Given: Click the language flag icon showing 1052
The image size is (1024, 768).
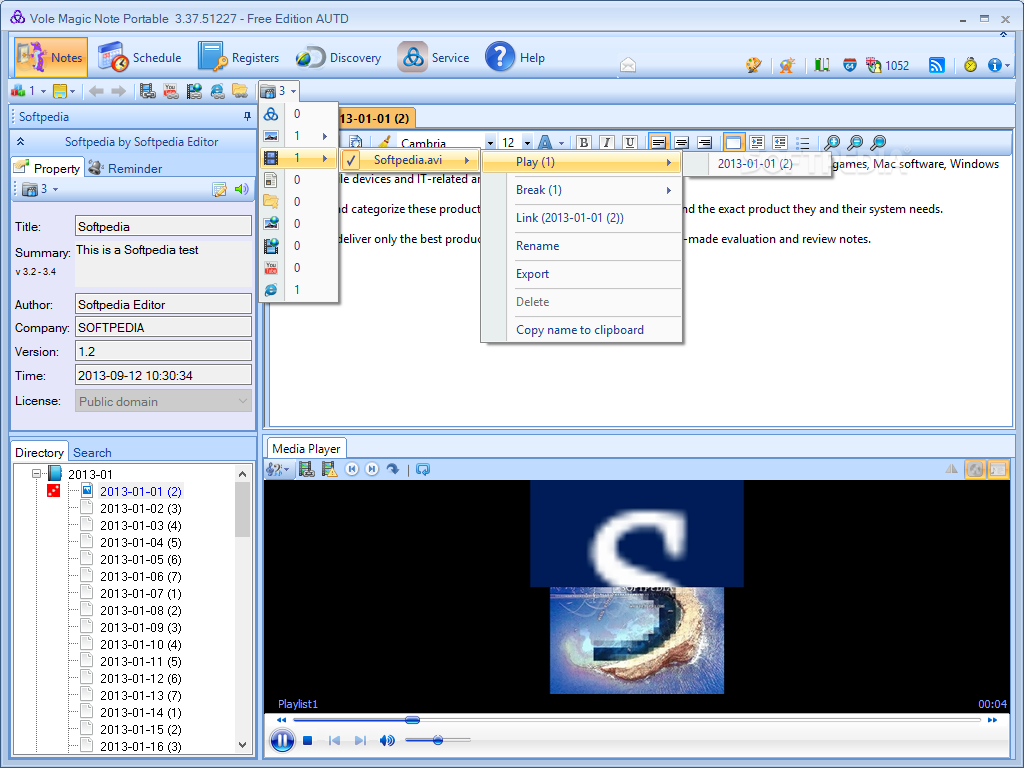Looking at the screenshot, I should click(x=887, y=65).
